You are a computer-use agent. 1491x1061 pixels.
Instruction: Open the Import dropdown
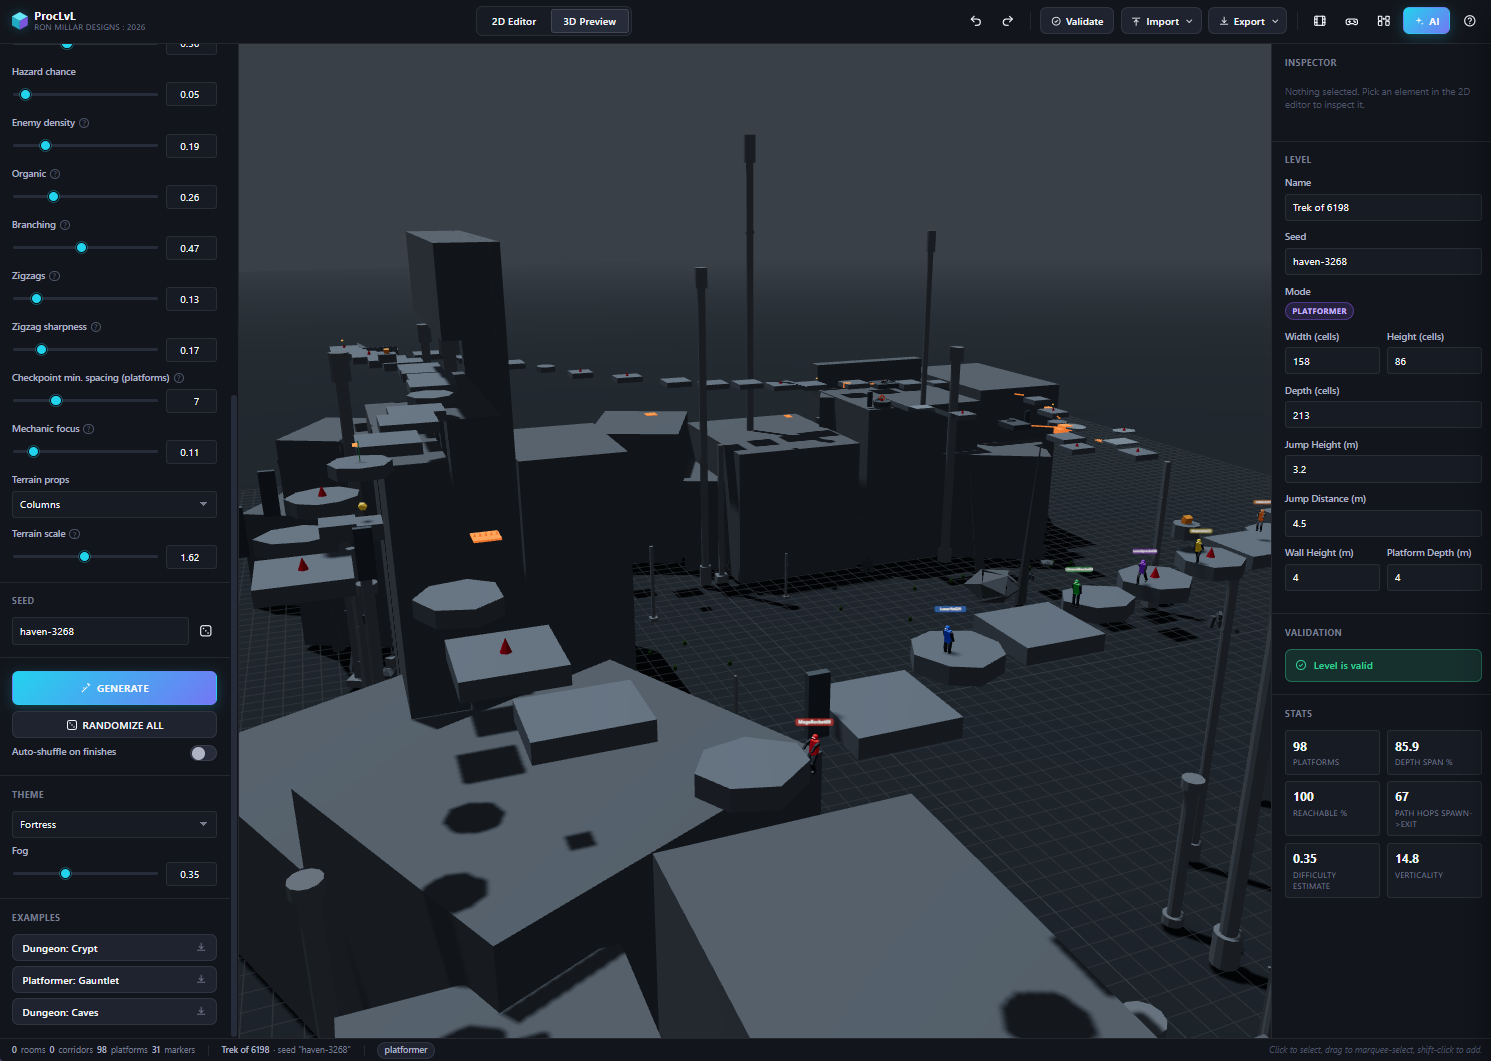tap(1161, 21)
